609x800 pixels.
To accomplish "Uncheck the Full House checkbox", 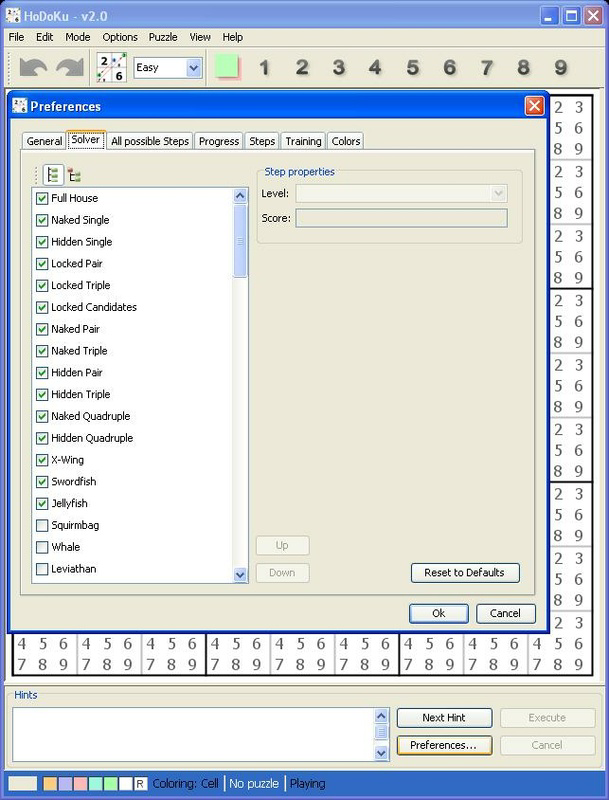I will [x=42, y=198].
